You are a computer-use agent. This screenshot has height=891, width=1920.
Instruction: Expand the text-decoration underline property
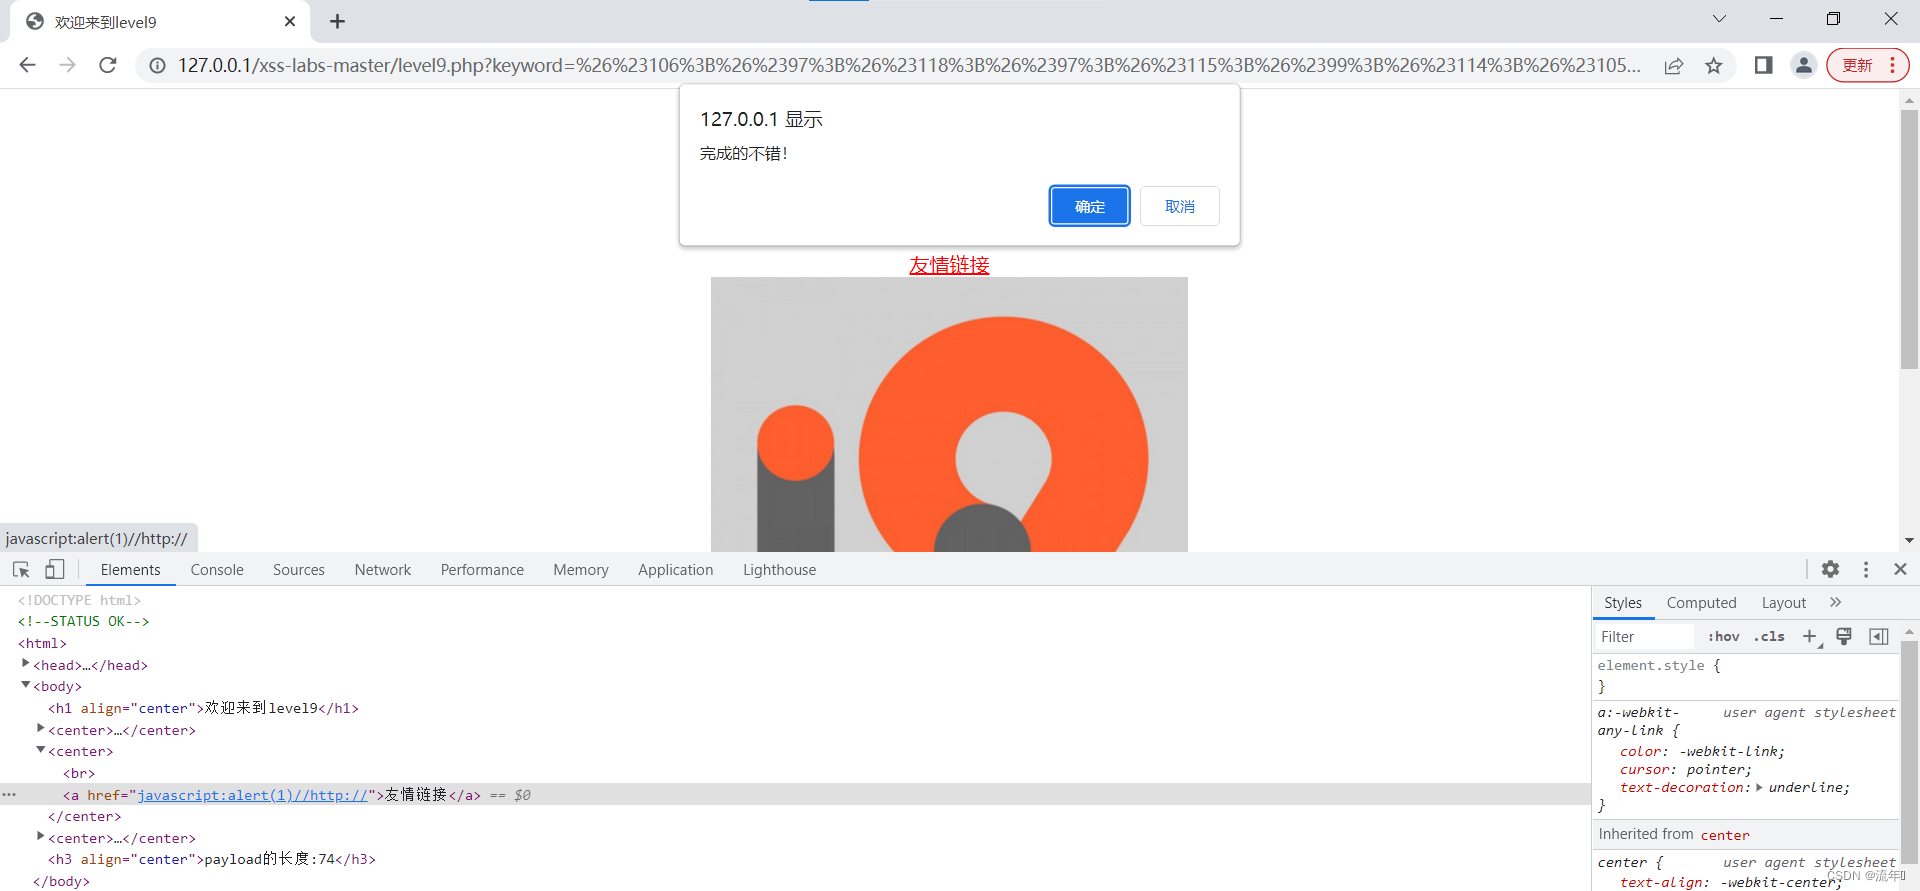(1759, 787)
